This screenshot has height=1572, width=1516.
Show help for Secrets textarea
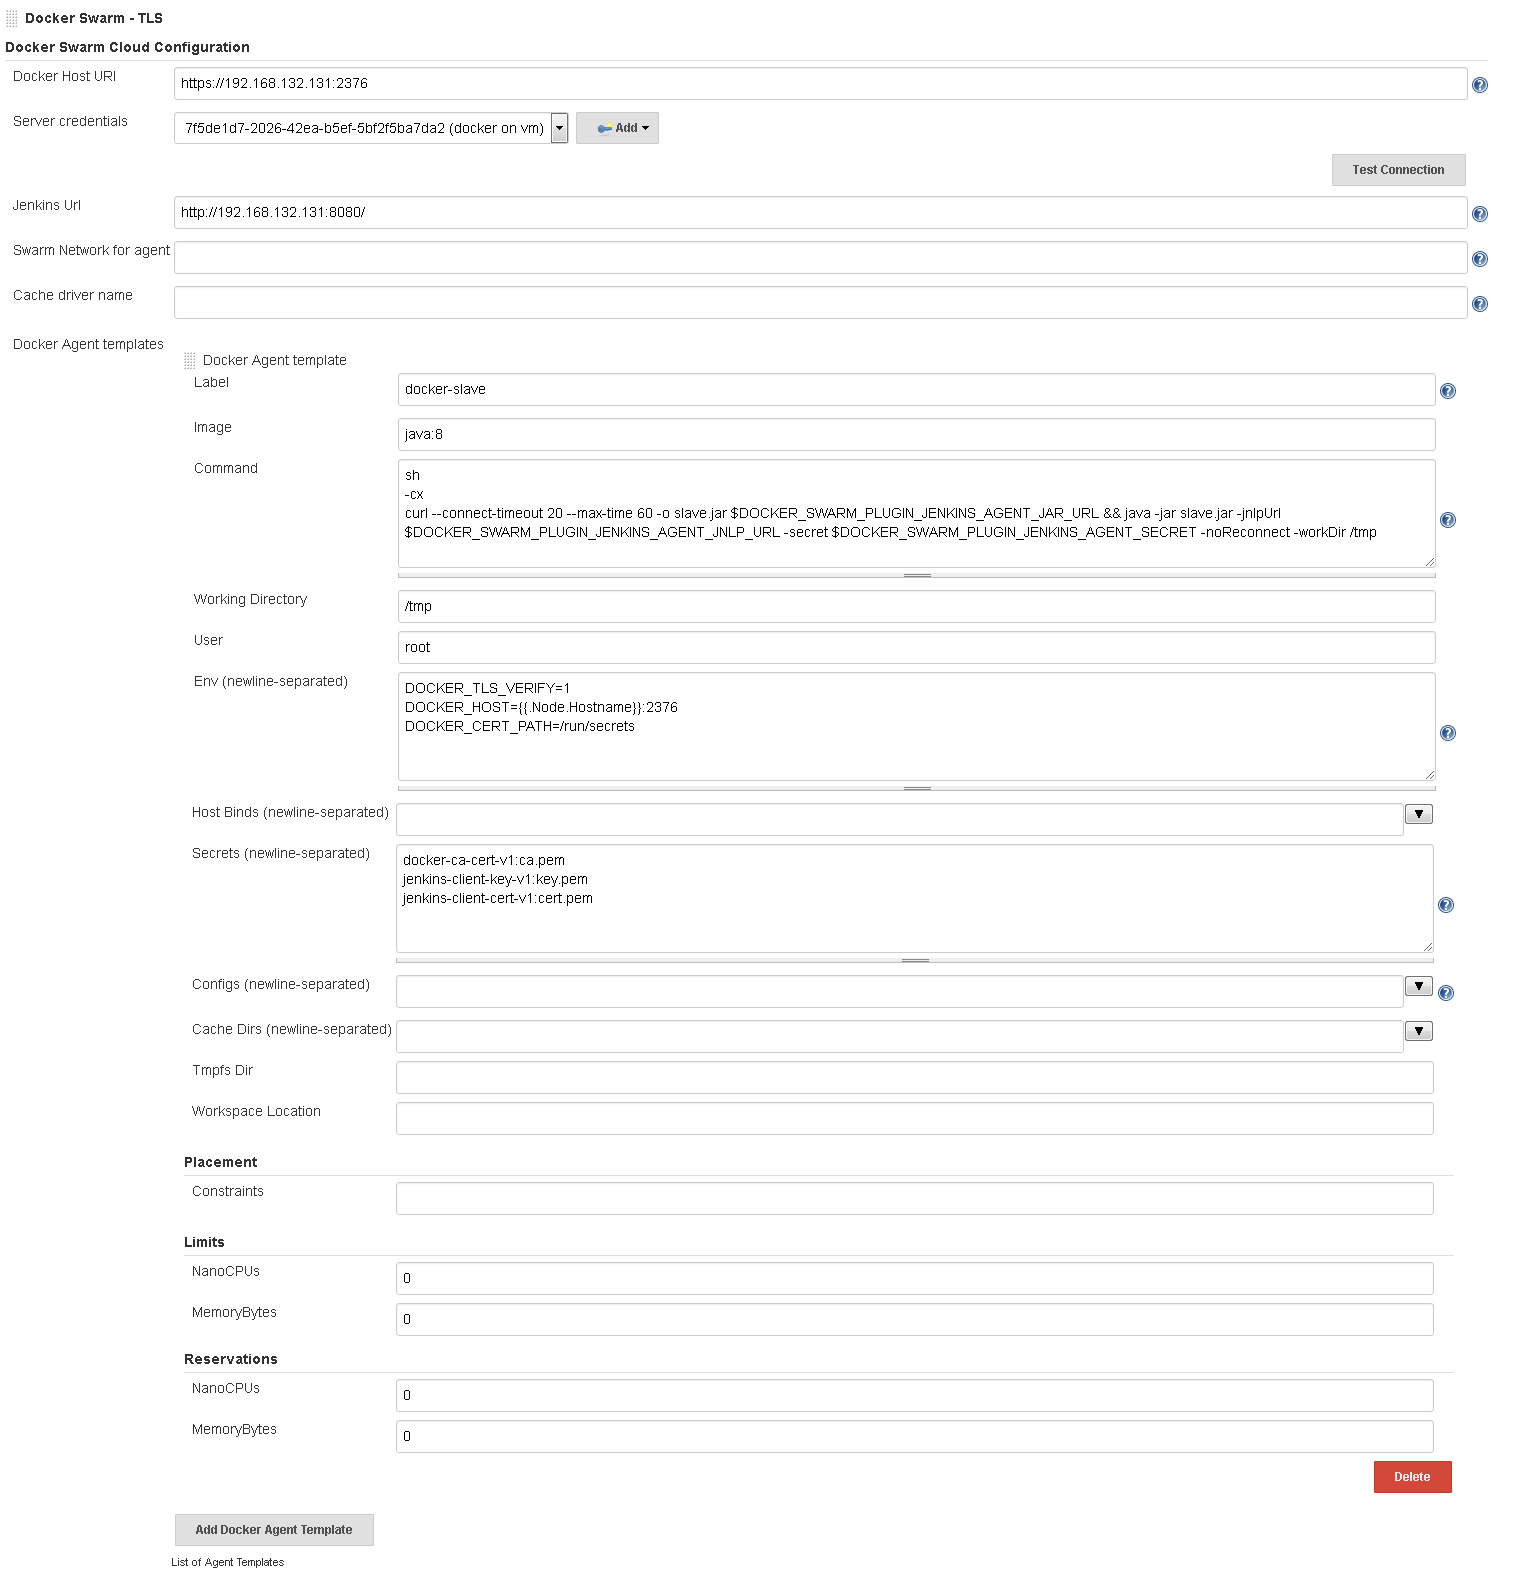click(x=1445, y=905)
